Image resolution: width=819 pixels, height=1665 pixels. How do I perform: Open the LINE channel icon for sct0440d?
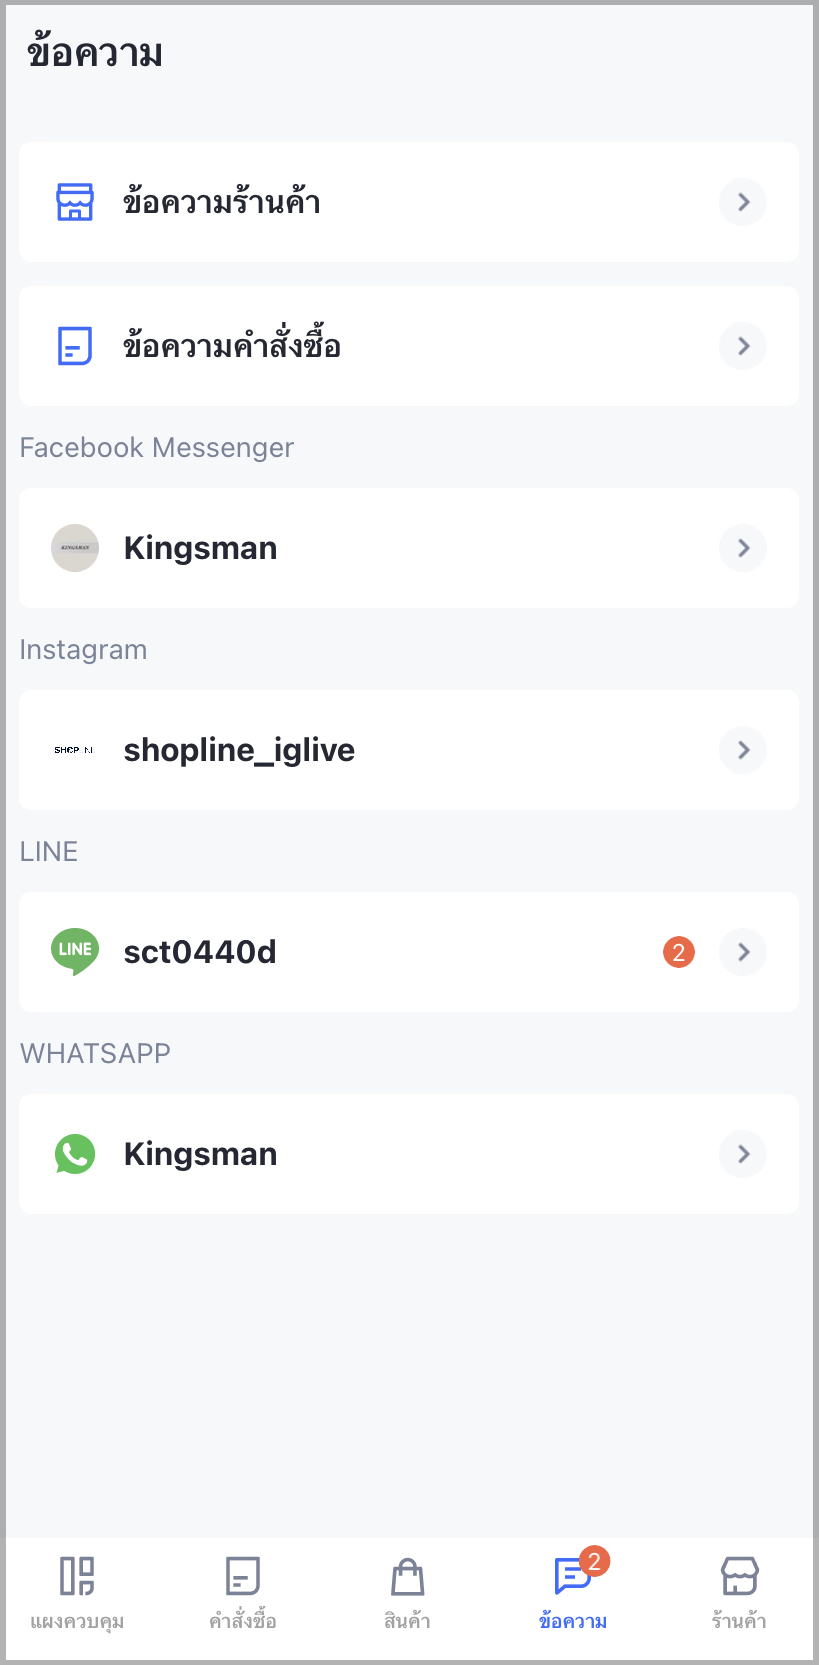[x=74, y=951]
